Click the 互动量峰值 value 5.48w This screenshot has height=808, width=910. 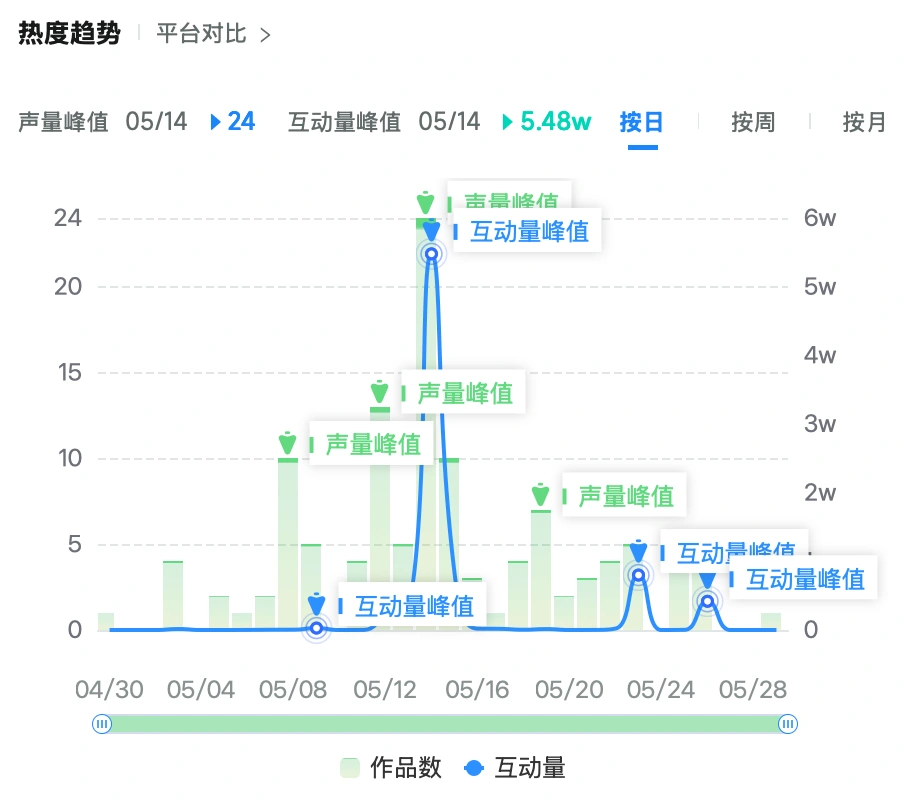click(x=555, y=121)
